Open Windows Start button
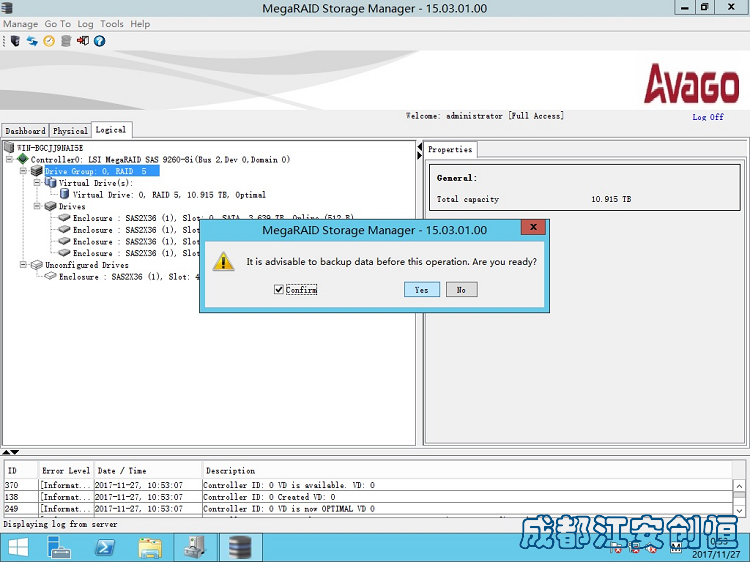Viewport: 750px width, 562px height. point(18,548)
